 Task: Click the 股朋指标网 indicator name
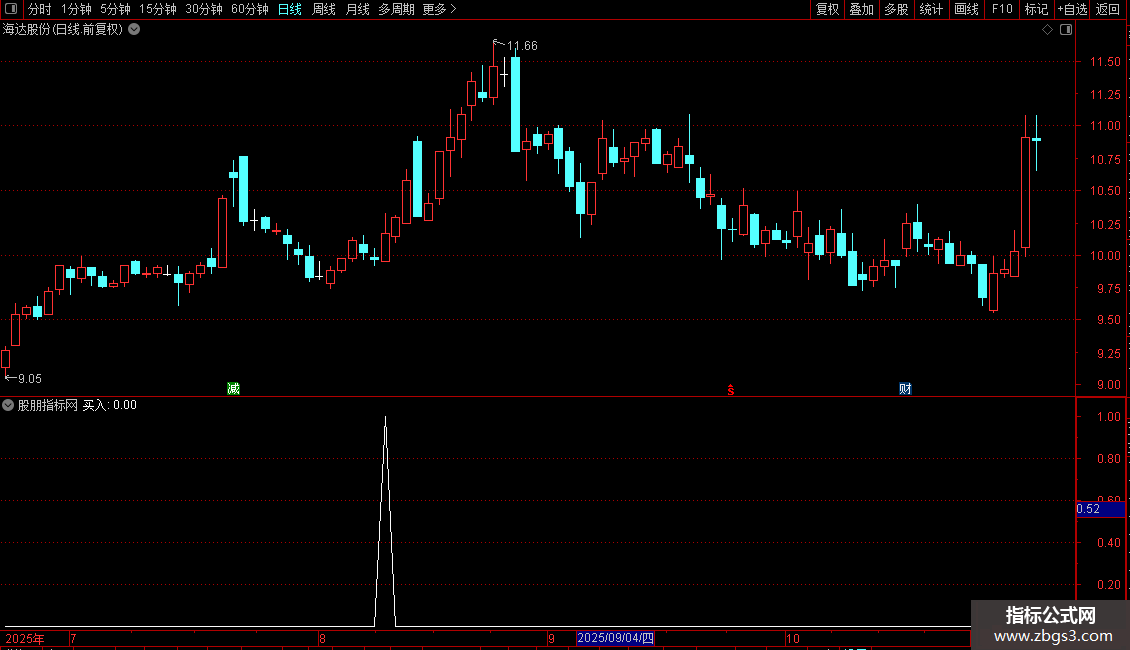pyautogui.click(x=48, y=405)
